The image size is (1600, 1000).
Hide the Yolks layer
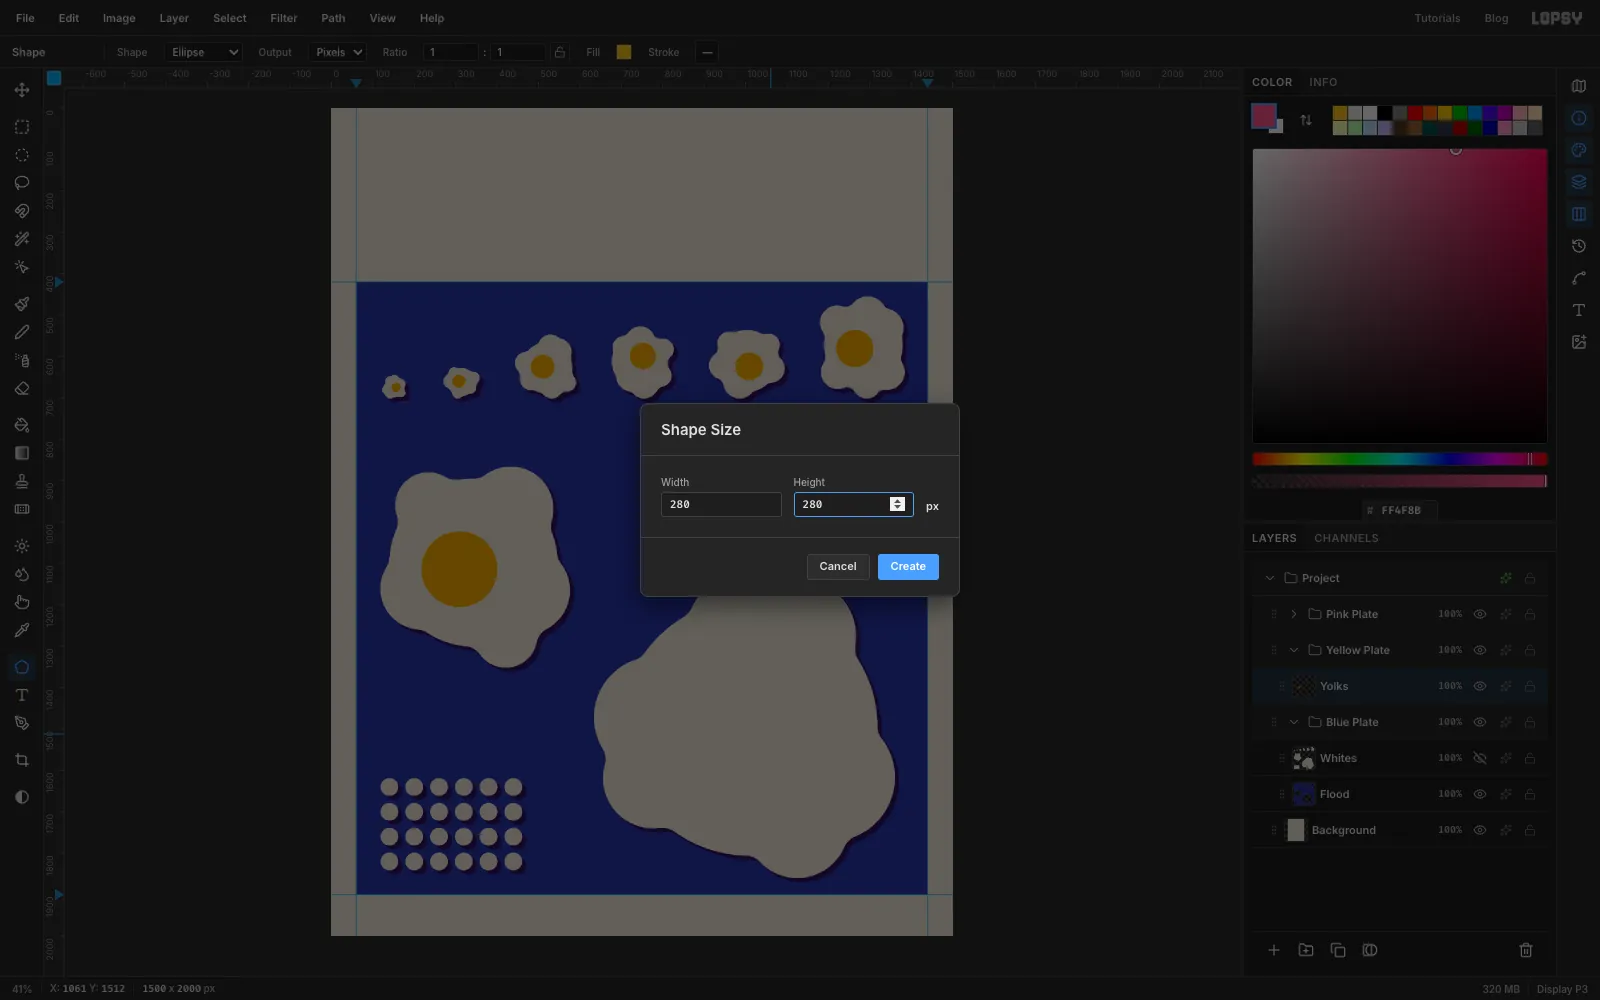[x=1480, y=686]
